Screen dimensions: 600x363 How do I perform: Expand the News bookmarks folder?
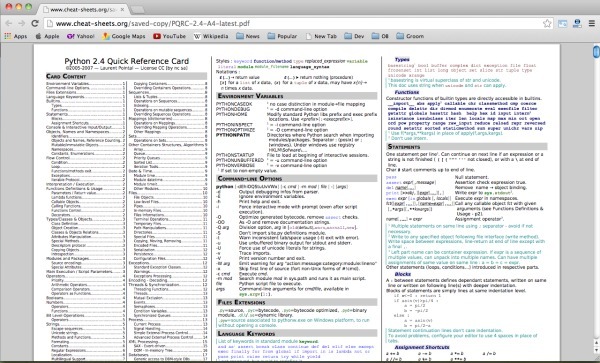tap(248, 36)
